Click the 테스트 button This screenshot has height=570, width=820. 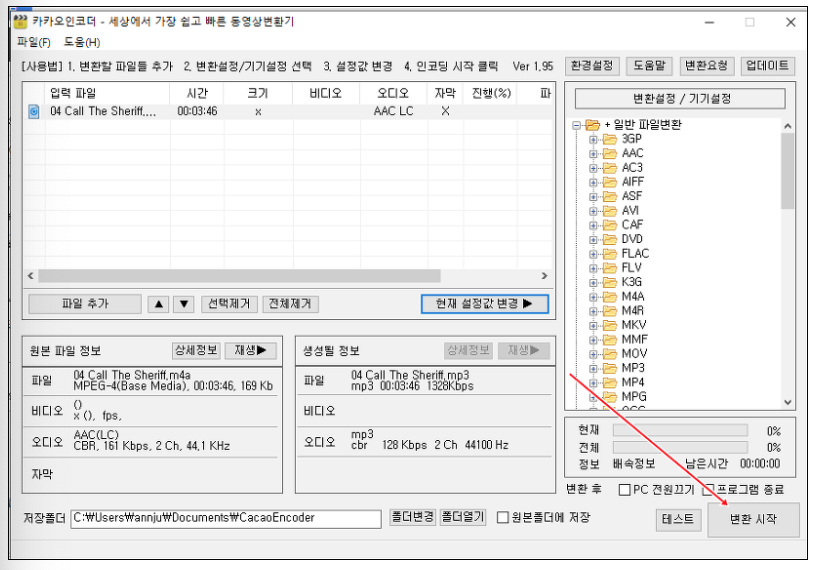(x=678, y=519)
